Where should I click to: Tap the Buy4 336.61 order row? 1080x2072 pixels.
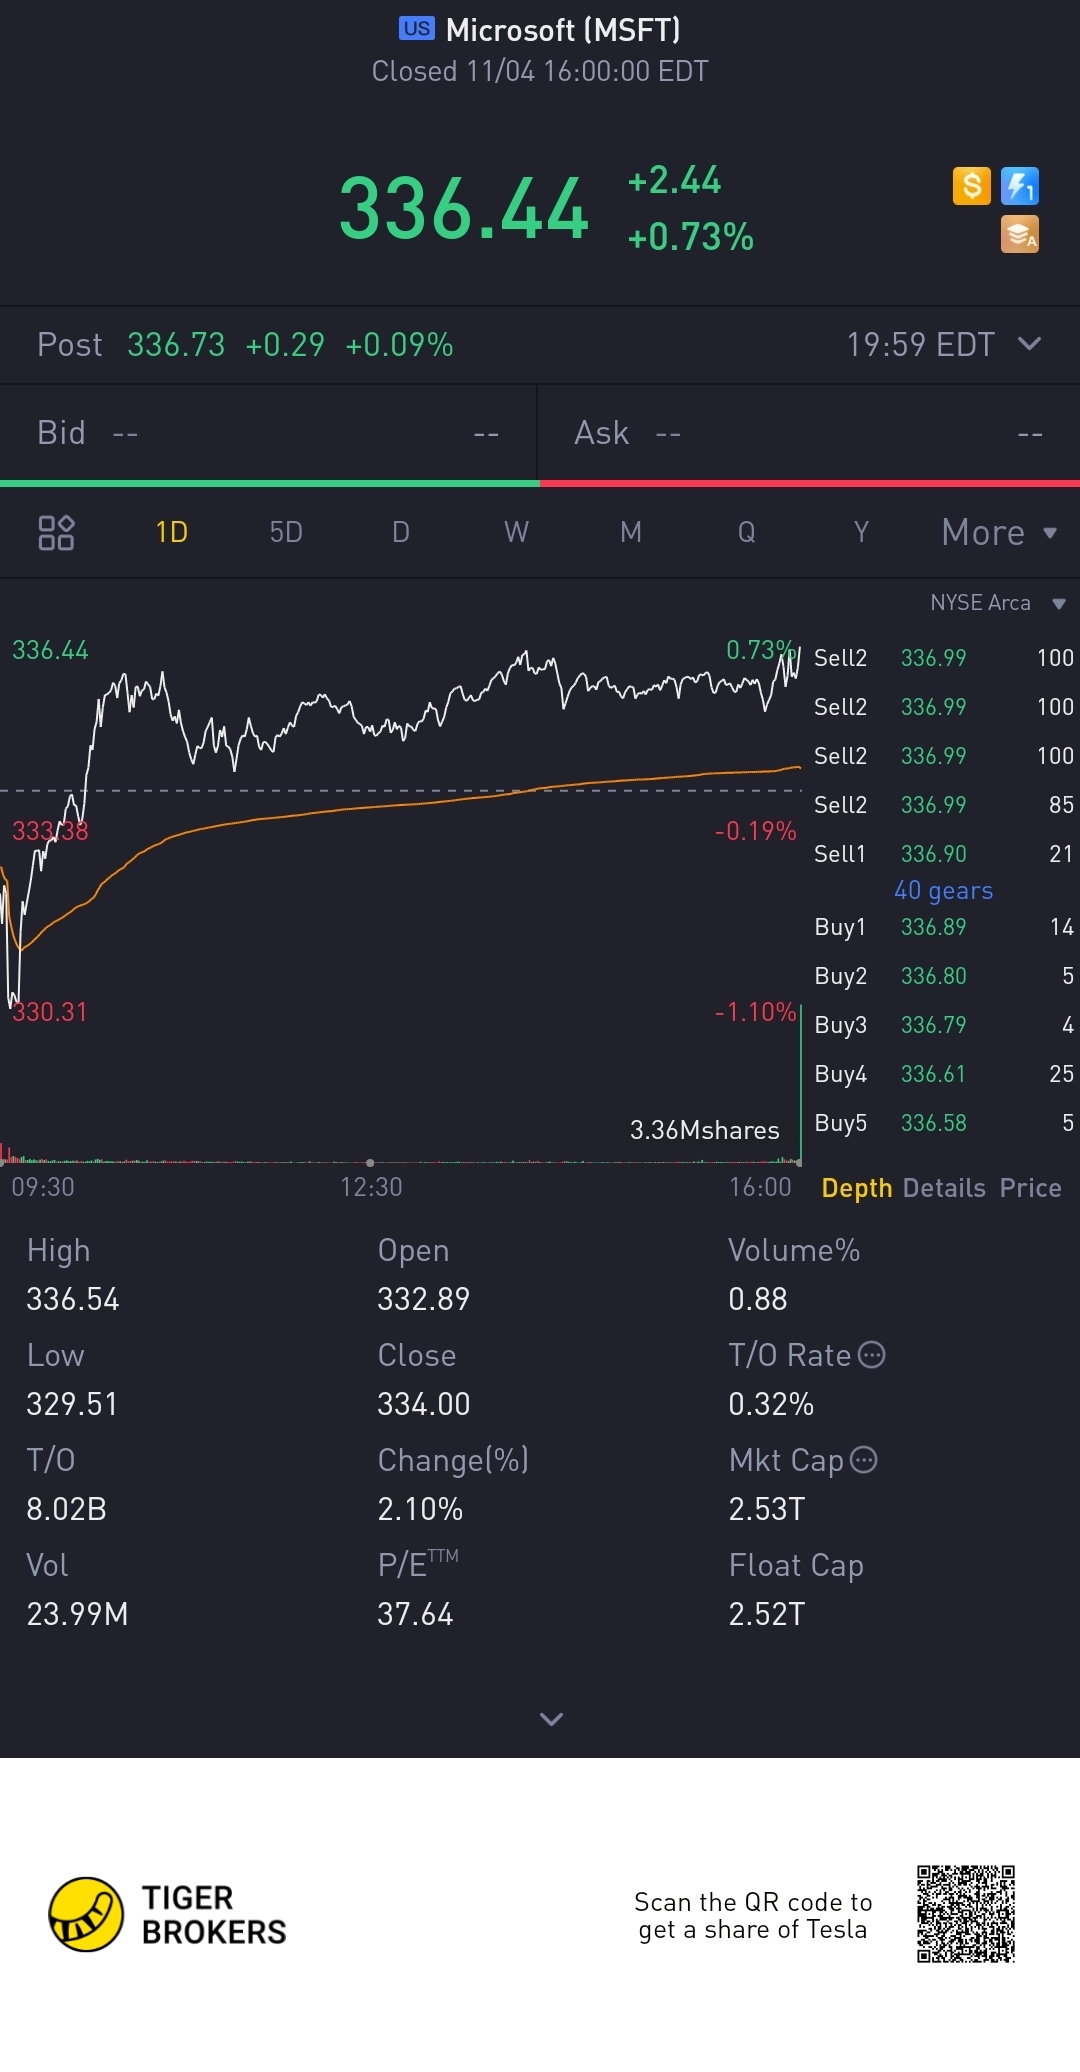[944, 1074]
